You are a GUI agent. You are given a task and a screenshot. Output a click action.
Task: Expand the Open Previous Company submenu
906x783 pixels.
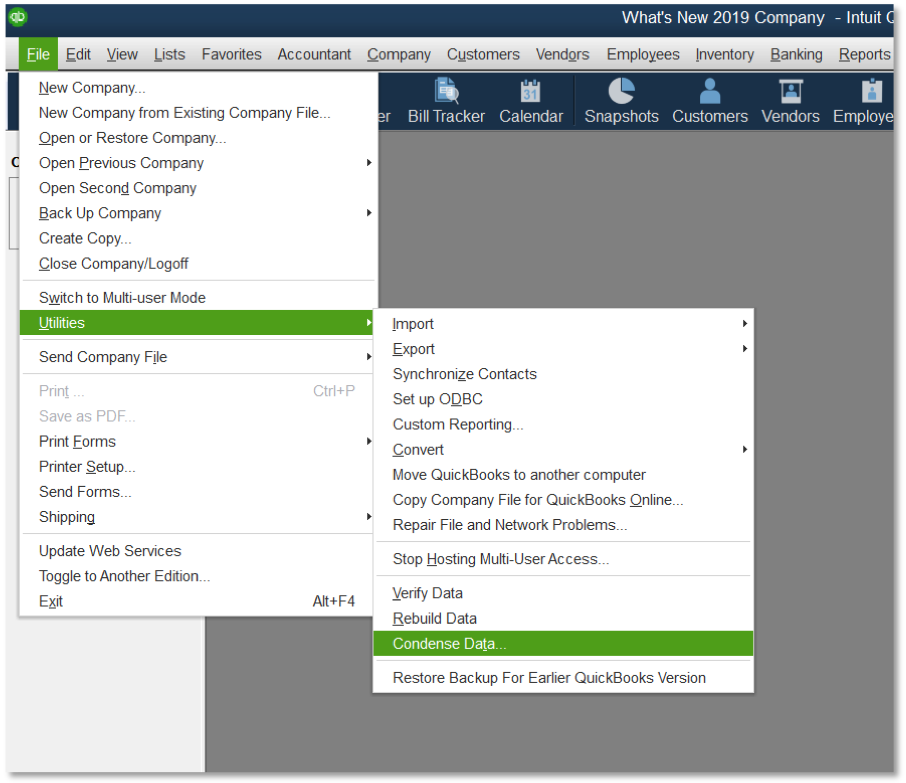pyautogui.click(x=198, y=162)
